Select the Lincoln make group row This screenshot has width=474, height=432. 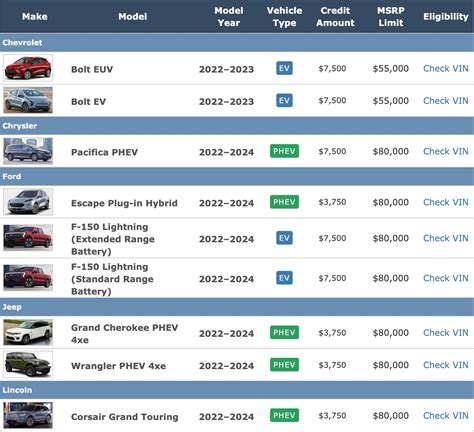[237, 390]
